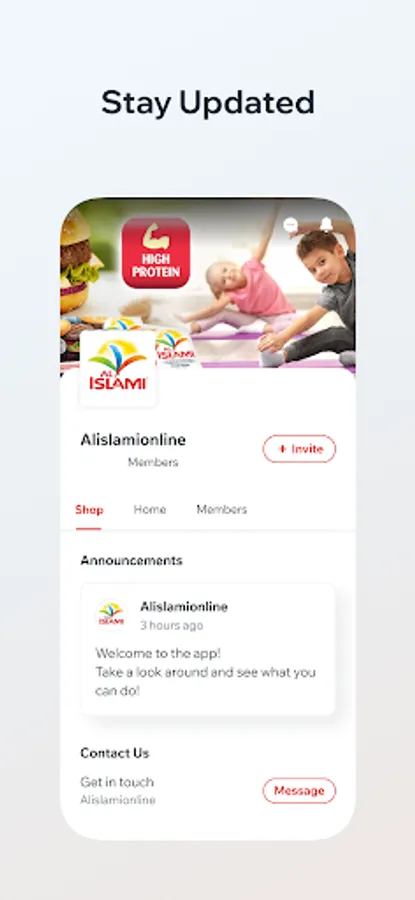The width and height of the screenshot is (415, 900).
Task: Tap the small Al Islami avatar in announcement
Action: tap(111, 614)
